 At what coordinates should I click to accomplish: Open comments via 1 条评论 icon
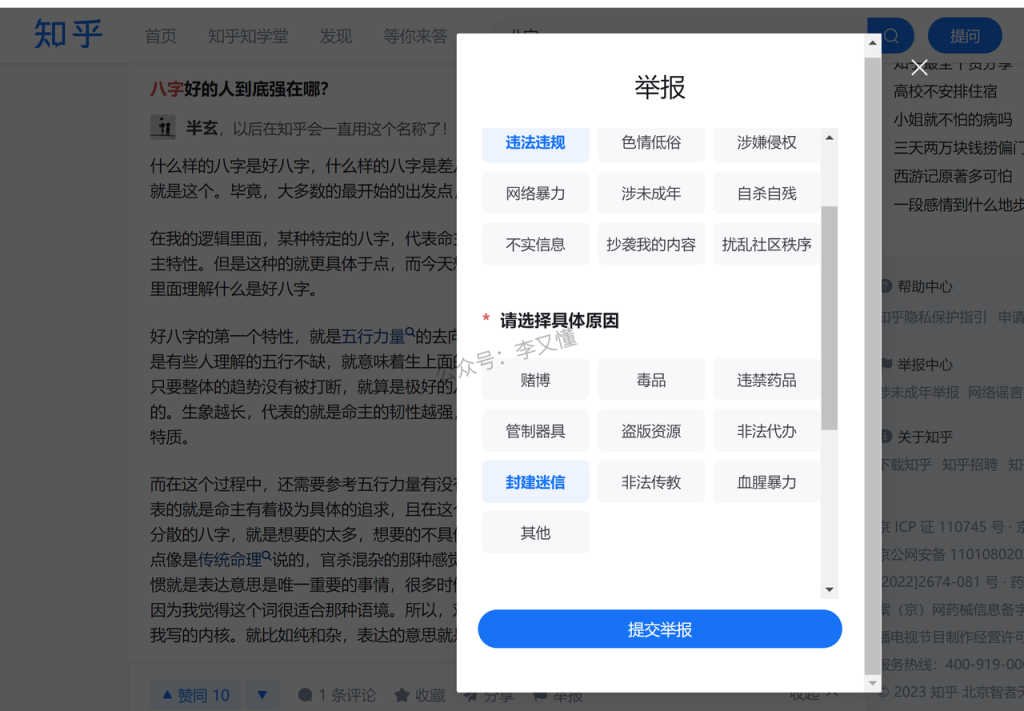pos(304,695)
